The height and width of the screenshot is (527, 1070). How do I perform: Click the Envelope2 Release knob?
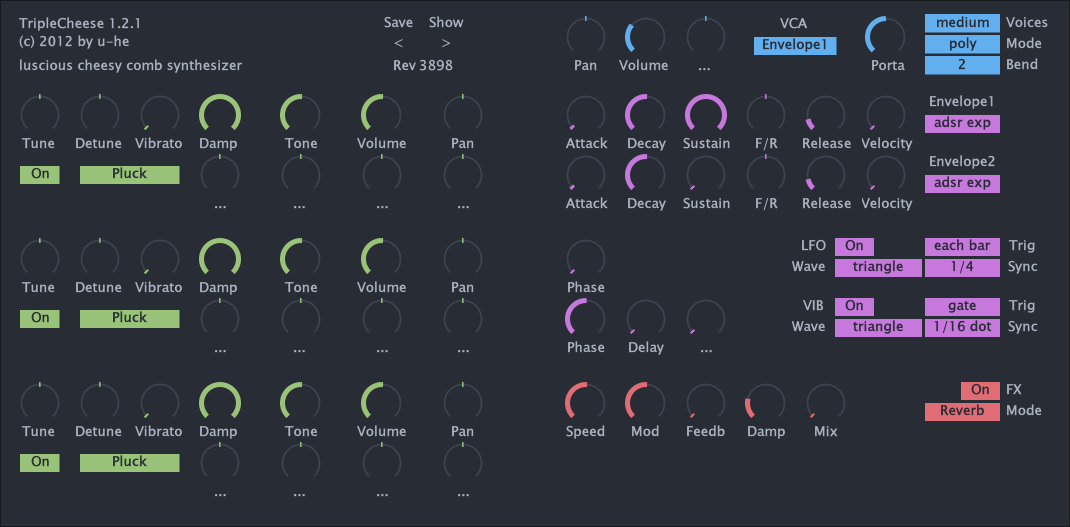826,173
